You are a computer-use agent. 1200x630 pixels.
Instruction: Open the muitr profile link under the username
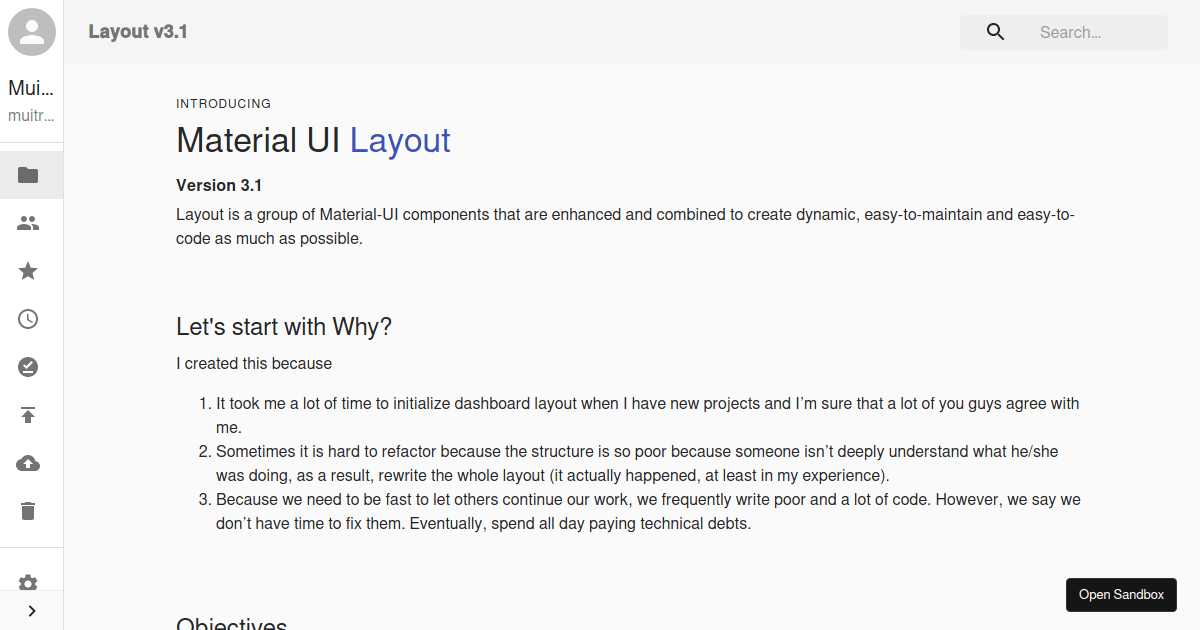tap(29, 115)
